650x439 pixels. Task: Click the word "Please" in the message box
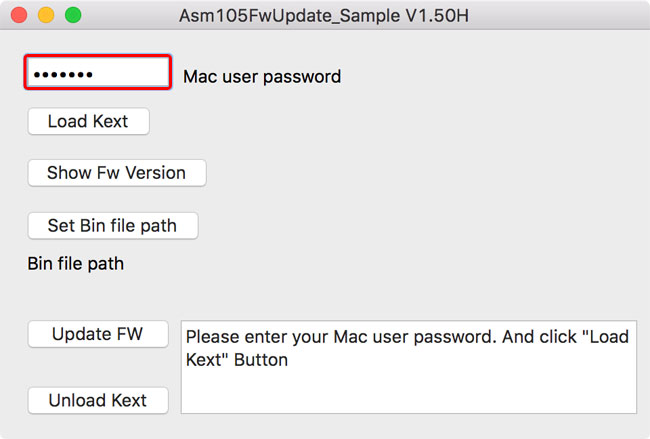tap(212, 337)
